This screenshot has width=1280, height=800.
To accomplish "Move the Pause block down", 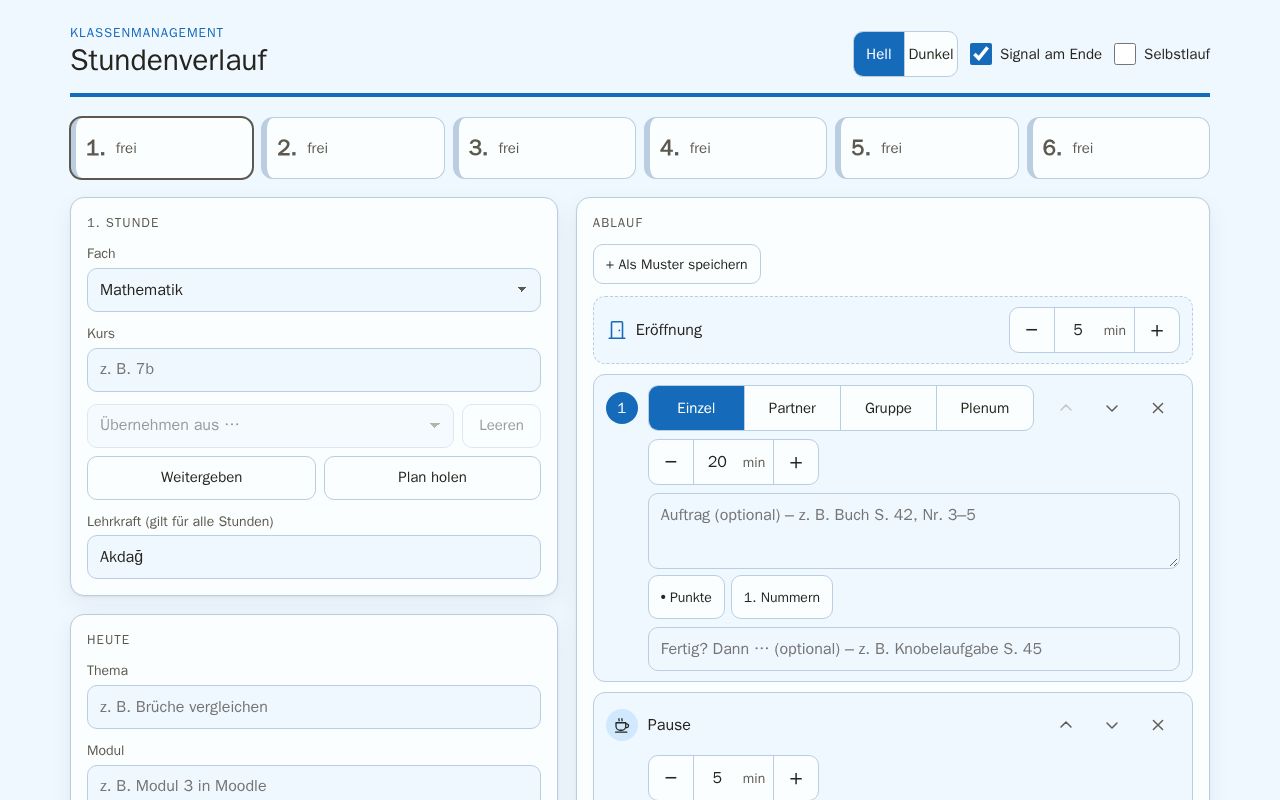I will 1112,725.
